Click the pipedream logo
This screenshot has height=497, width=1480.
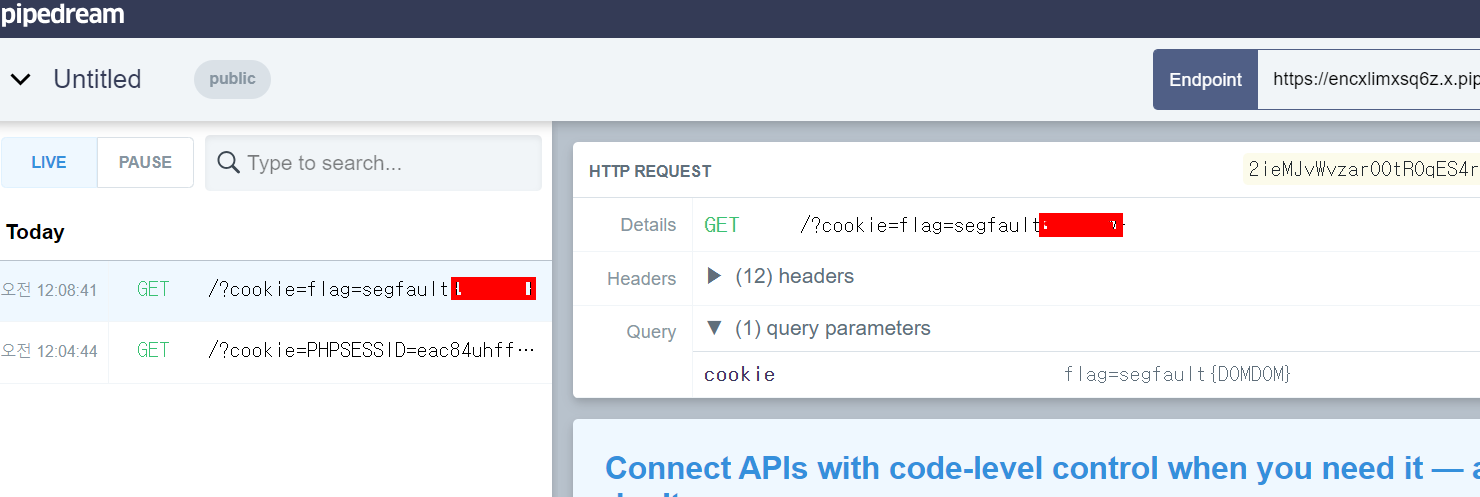point(62,16)
